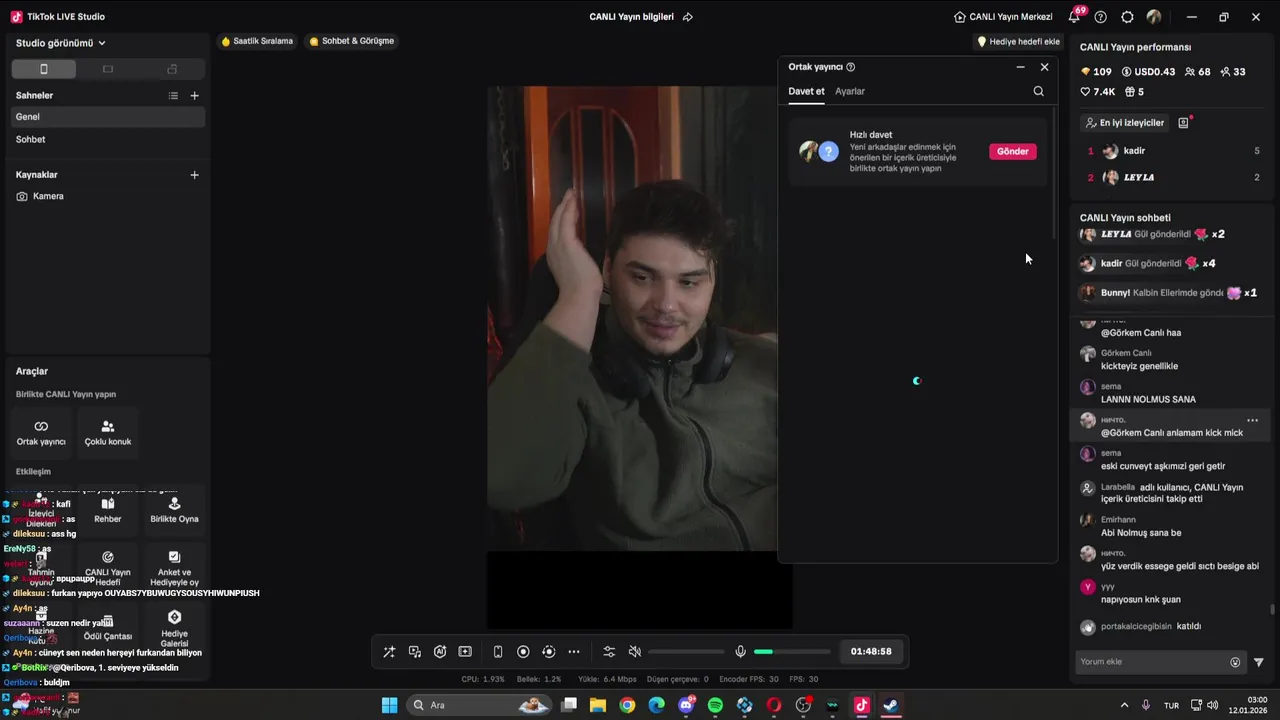The height and width of the screenshot is (720, 1280).
Task: Mute the microphone in bottom toolbar
Action: pyautogui.click(x=740, y=652)
